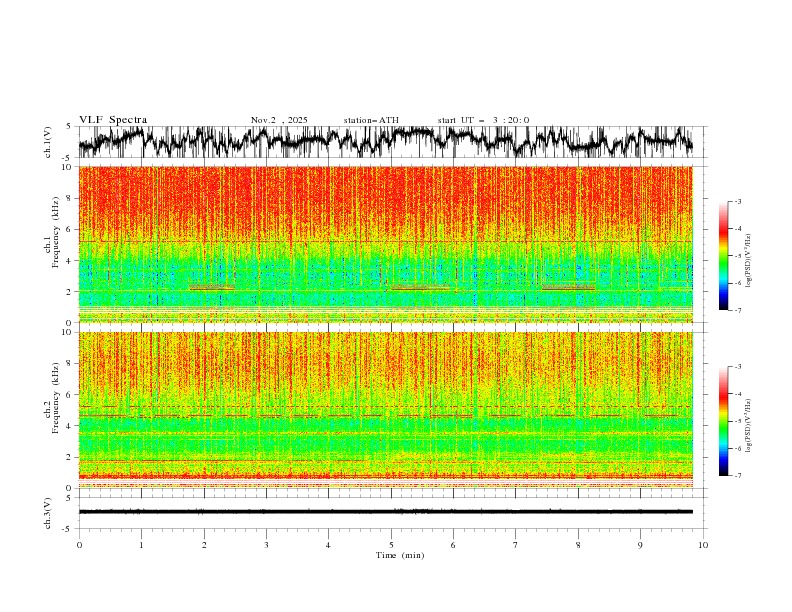Click time axis tick label '5'

click(391, 545)
